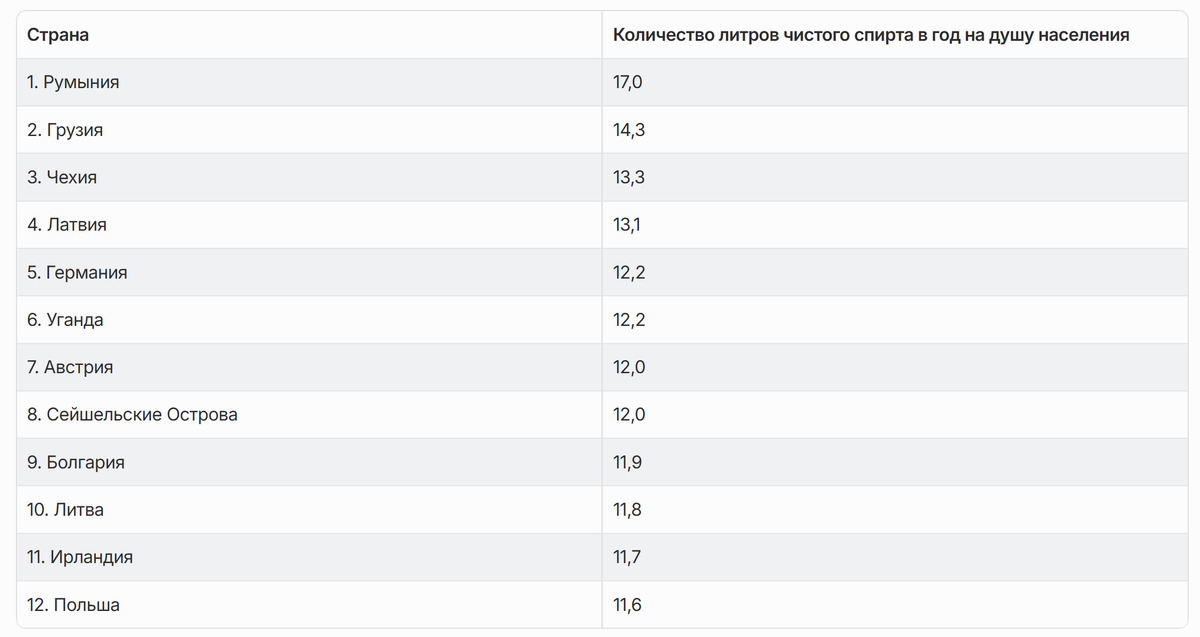The width and height of the screenshot is (1200, 637).
Task: Select the '11. Ирландия' cell
Action: [309, 557]
